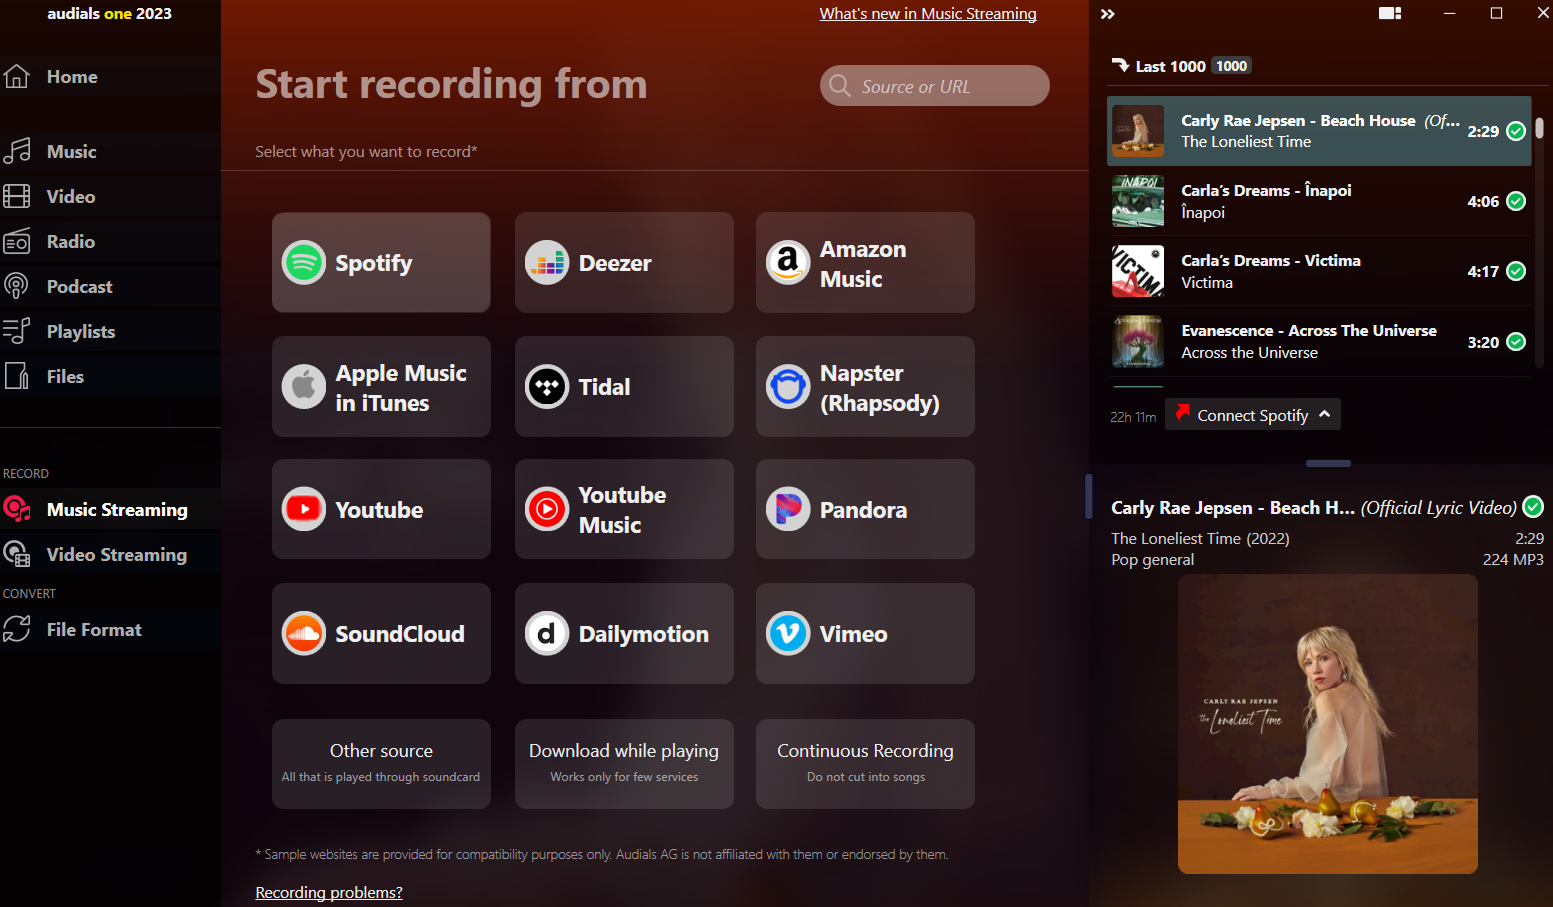The image size is (1553, 907).
Task: Click the Dailymotion logo icon
Action: [x=547, y=634]
